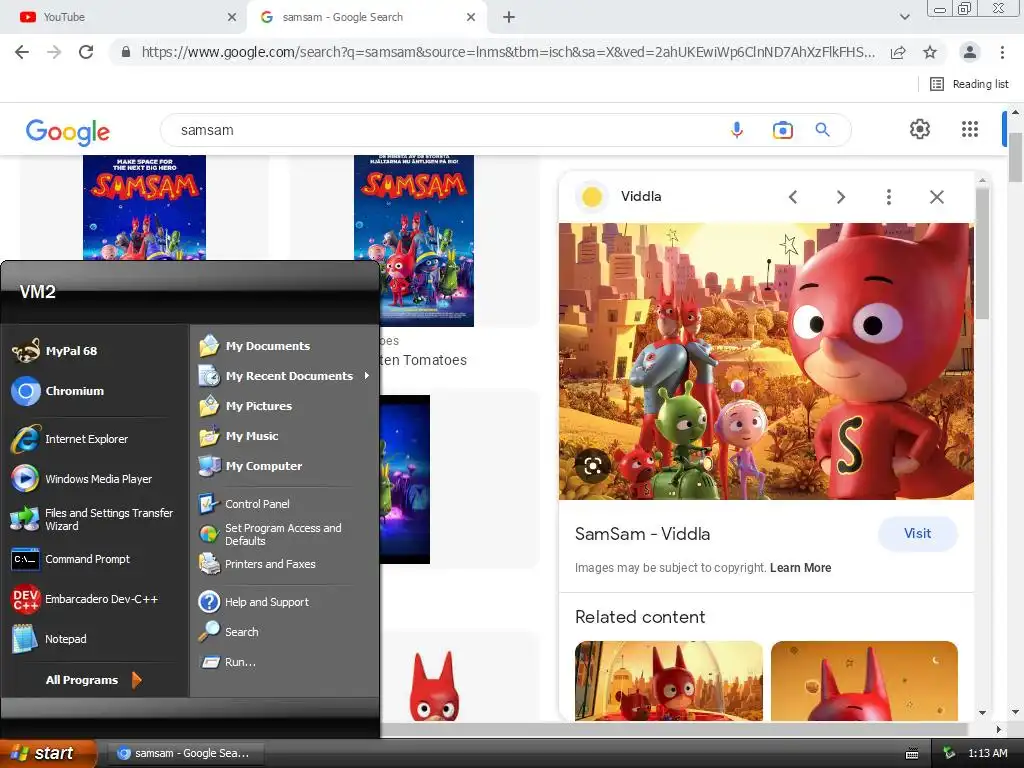Open My Music folder

tap(239, 436)
